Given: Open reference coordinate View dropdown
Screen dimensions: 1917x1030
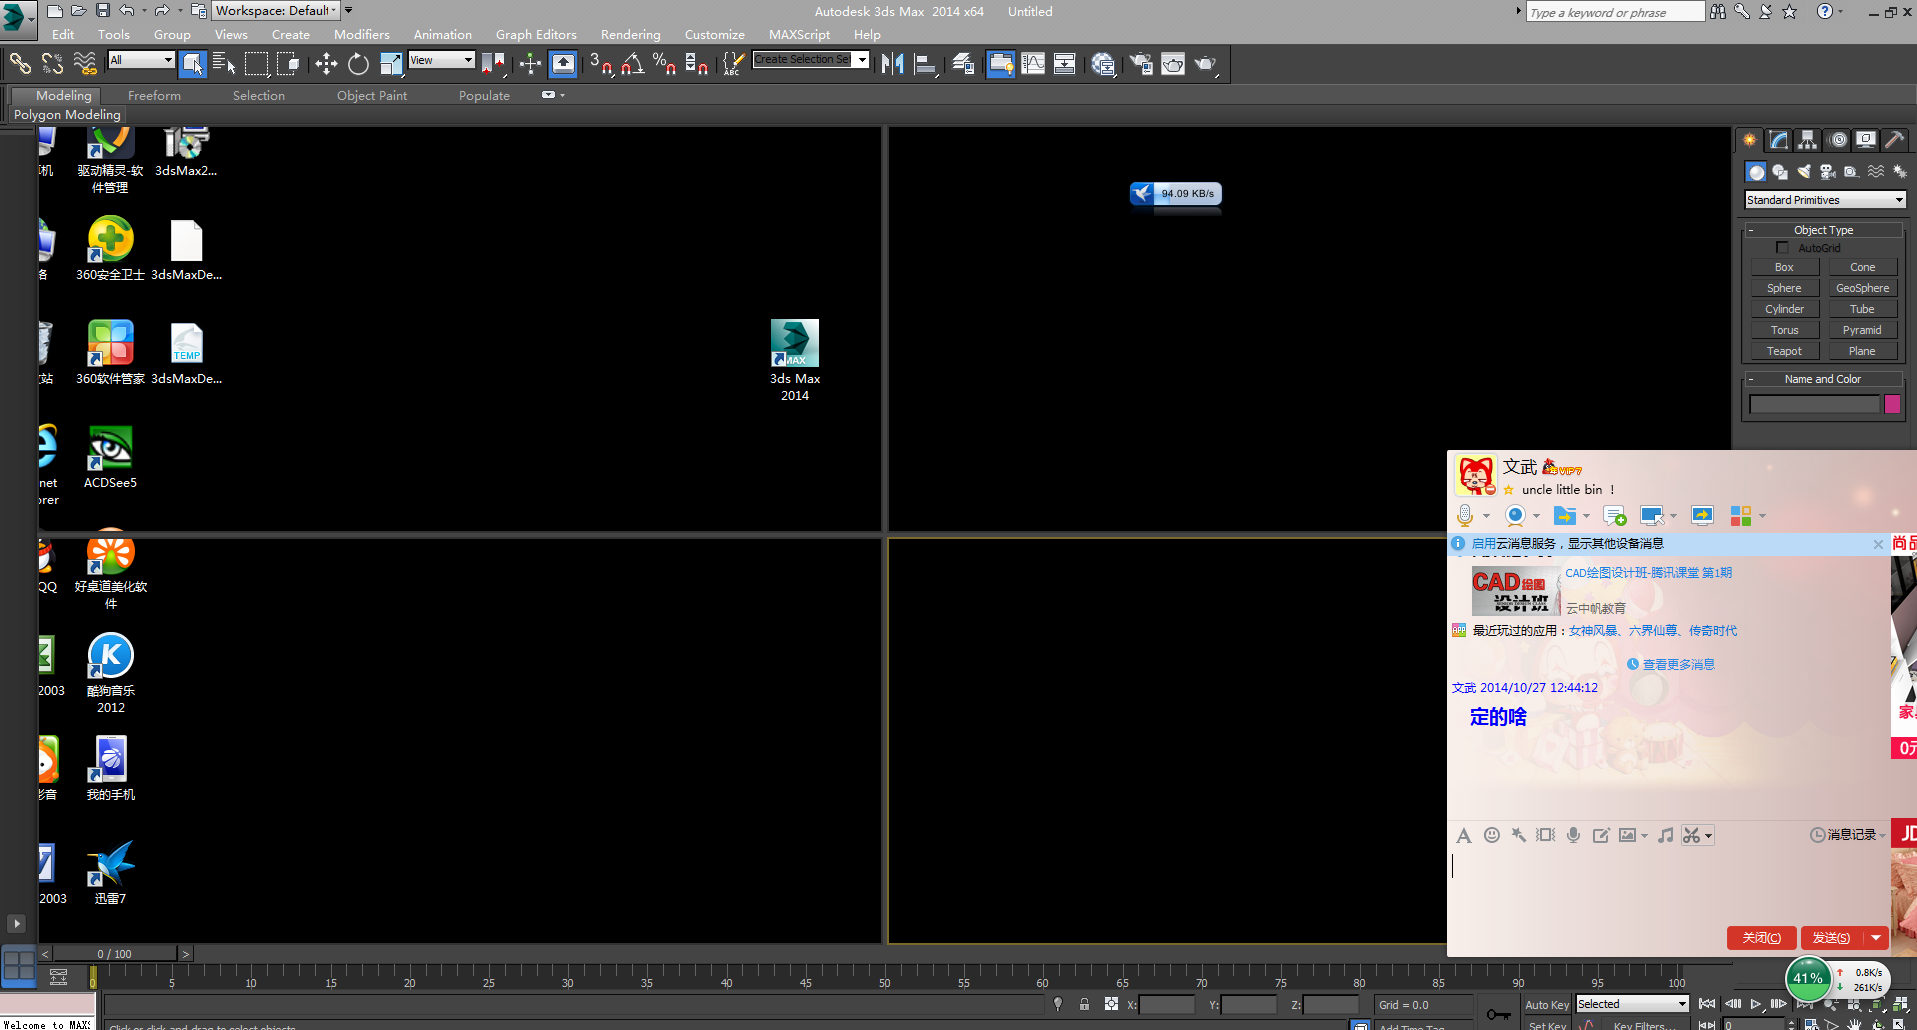Looking at the screenshot, I should (x=441, y=60).
